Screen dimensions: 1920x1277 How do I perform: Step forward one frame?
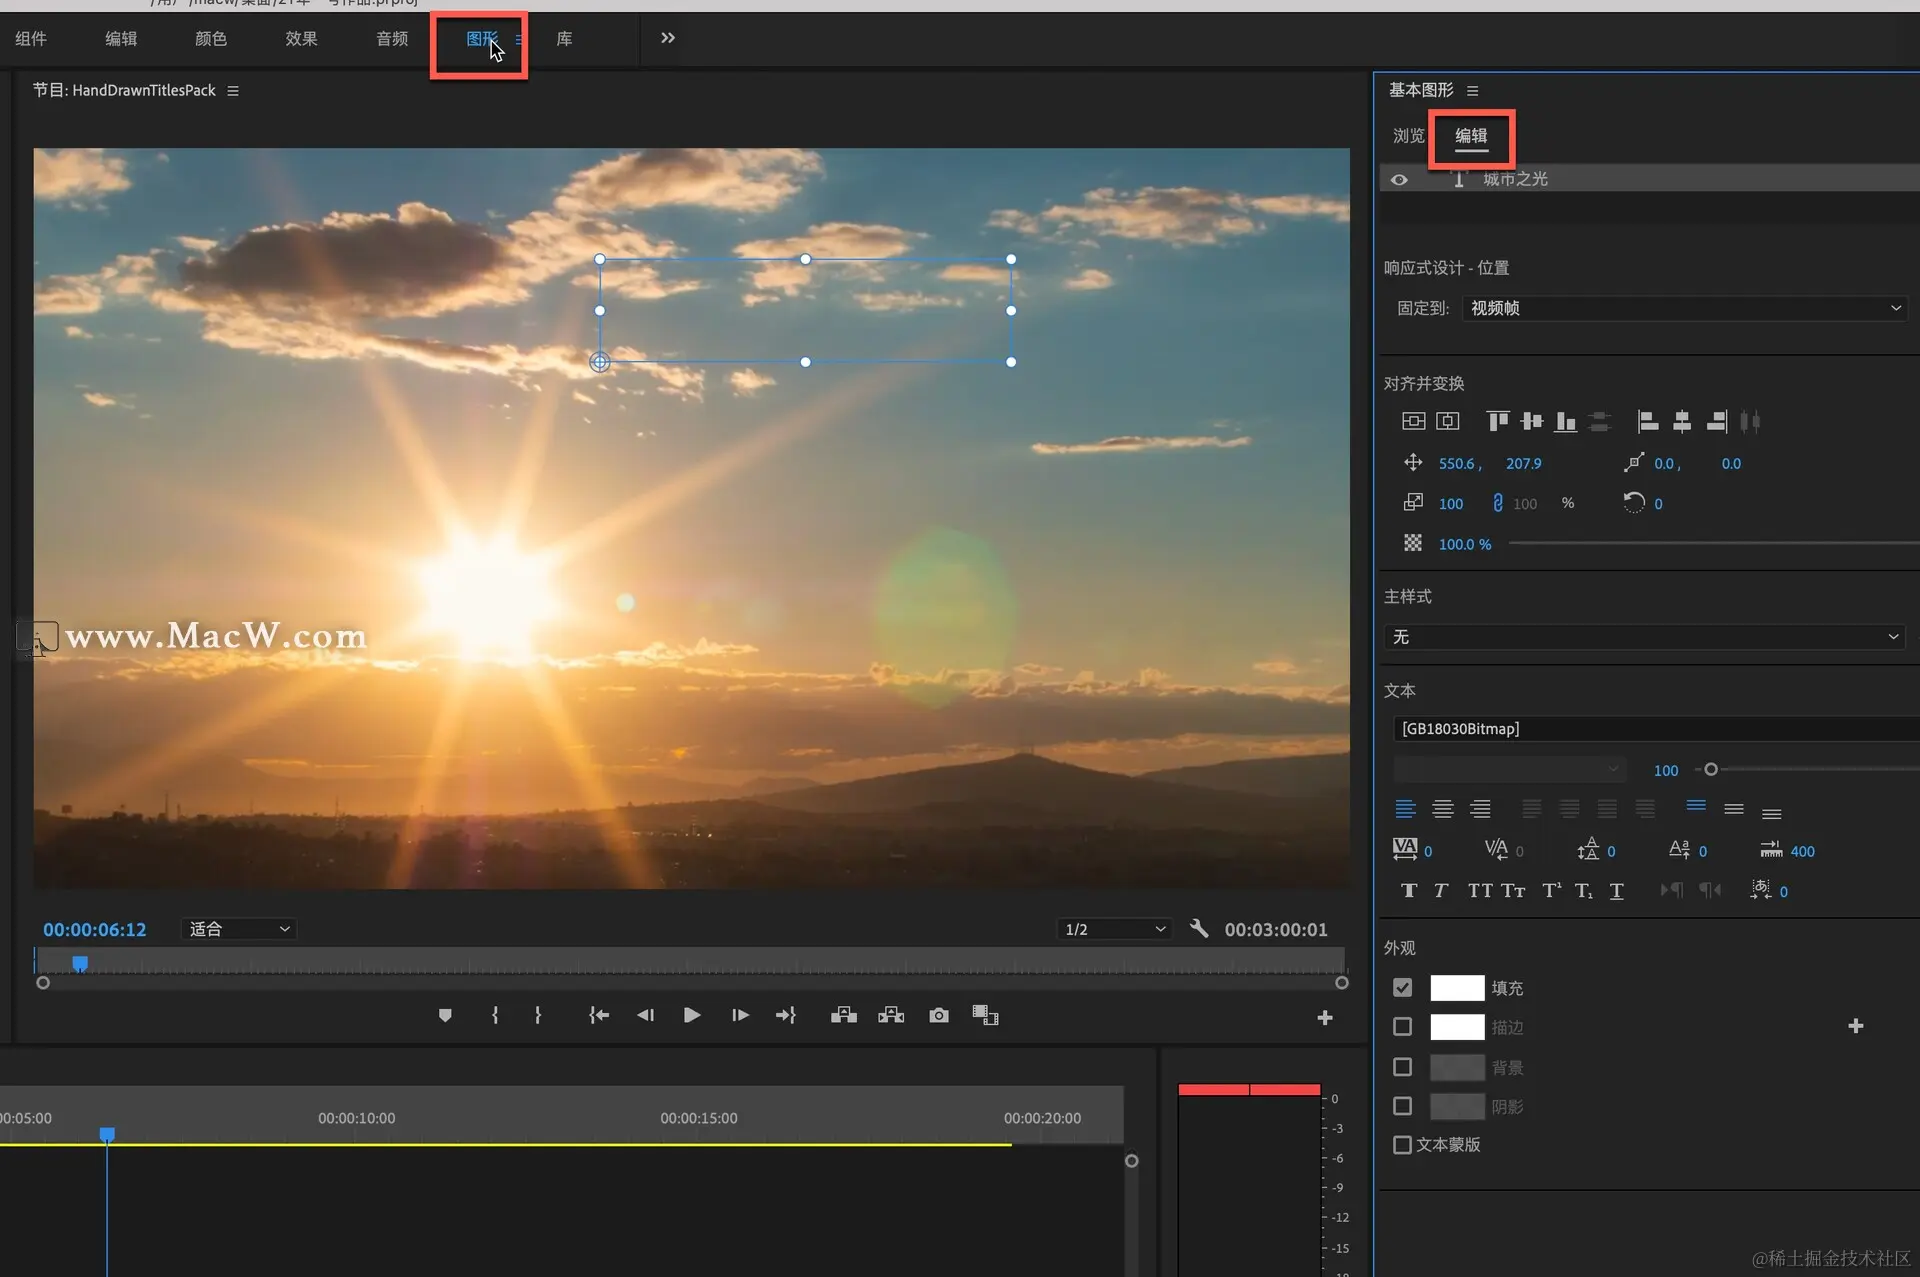pos(740,1015)
